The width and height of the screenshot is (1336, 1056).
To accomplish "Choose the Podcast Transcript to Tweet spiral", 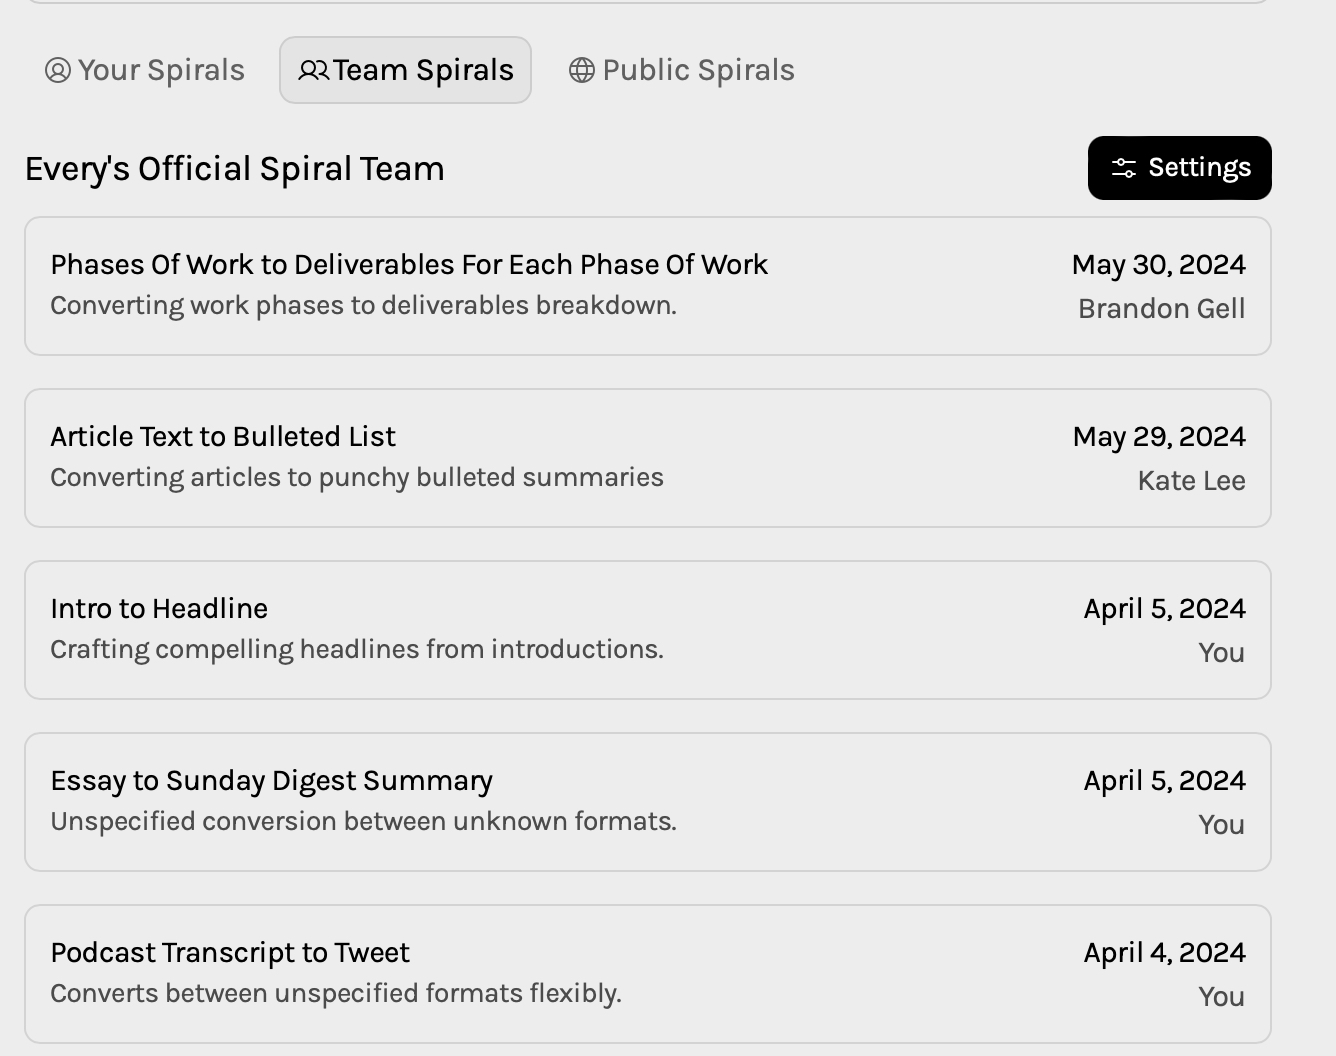I will click(230, 953).
